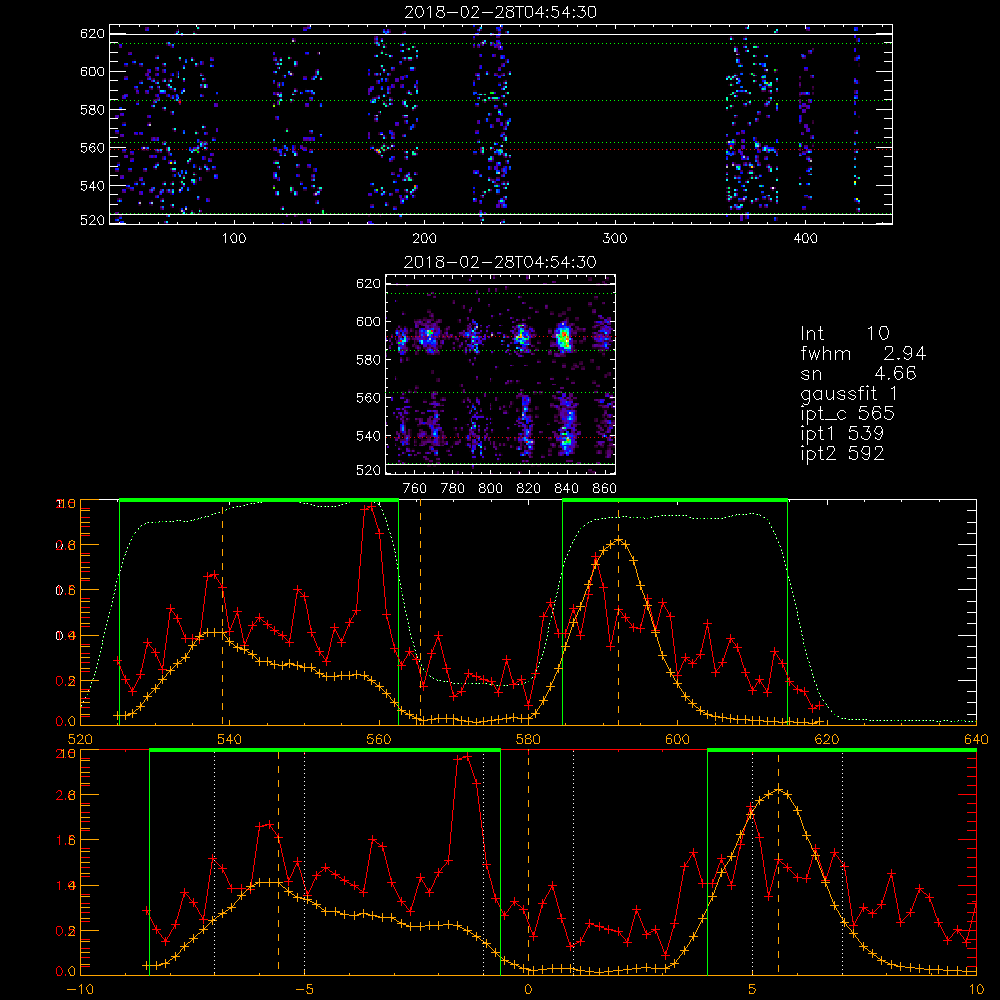
Task: Select the 'gaussfit 1' readout line
Action: [849, 393]
